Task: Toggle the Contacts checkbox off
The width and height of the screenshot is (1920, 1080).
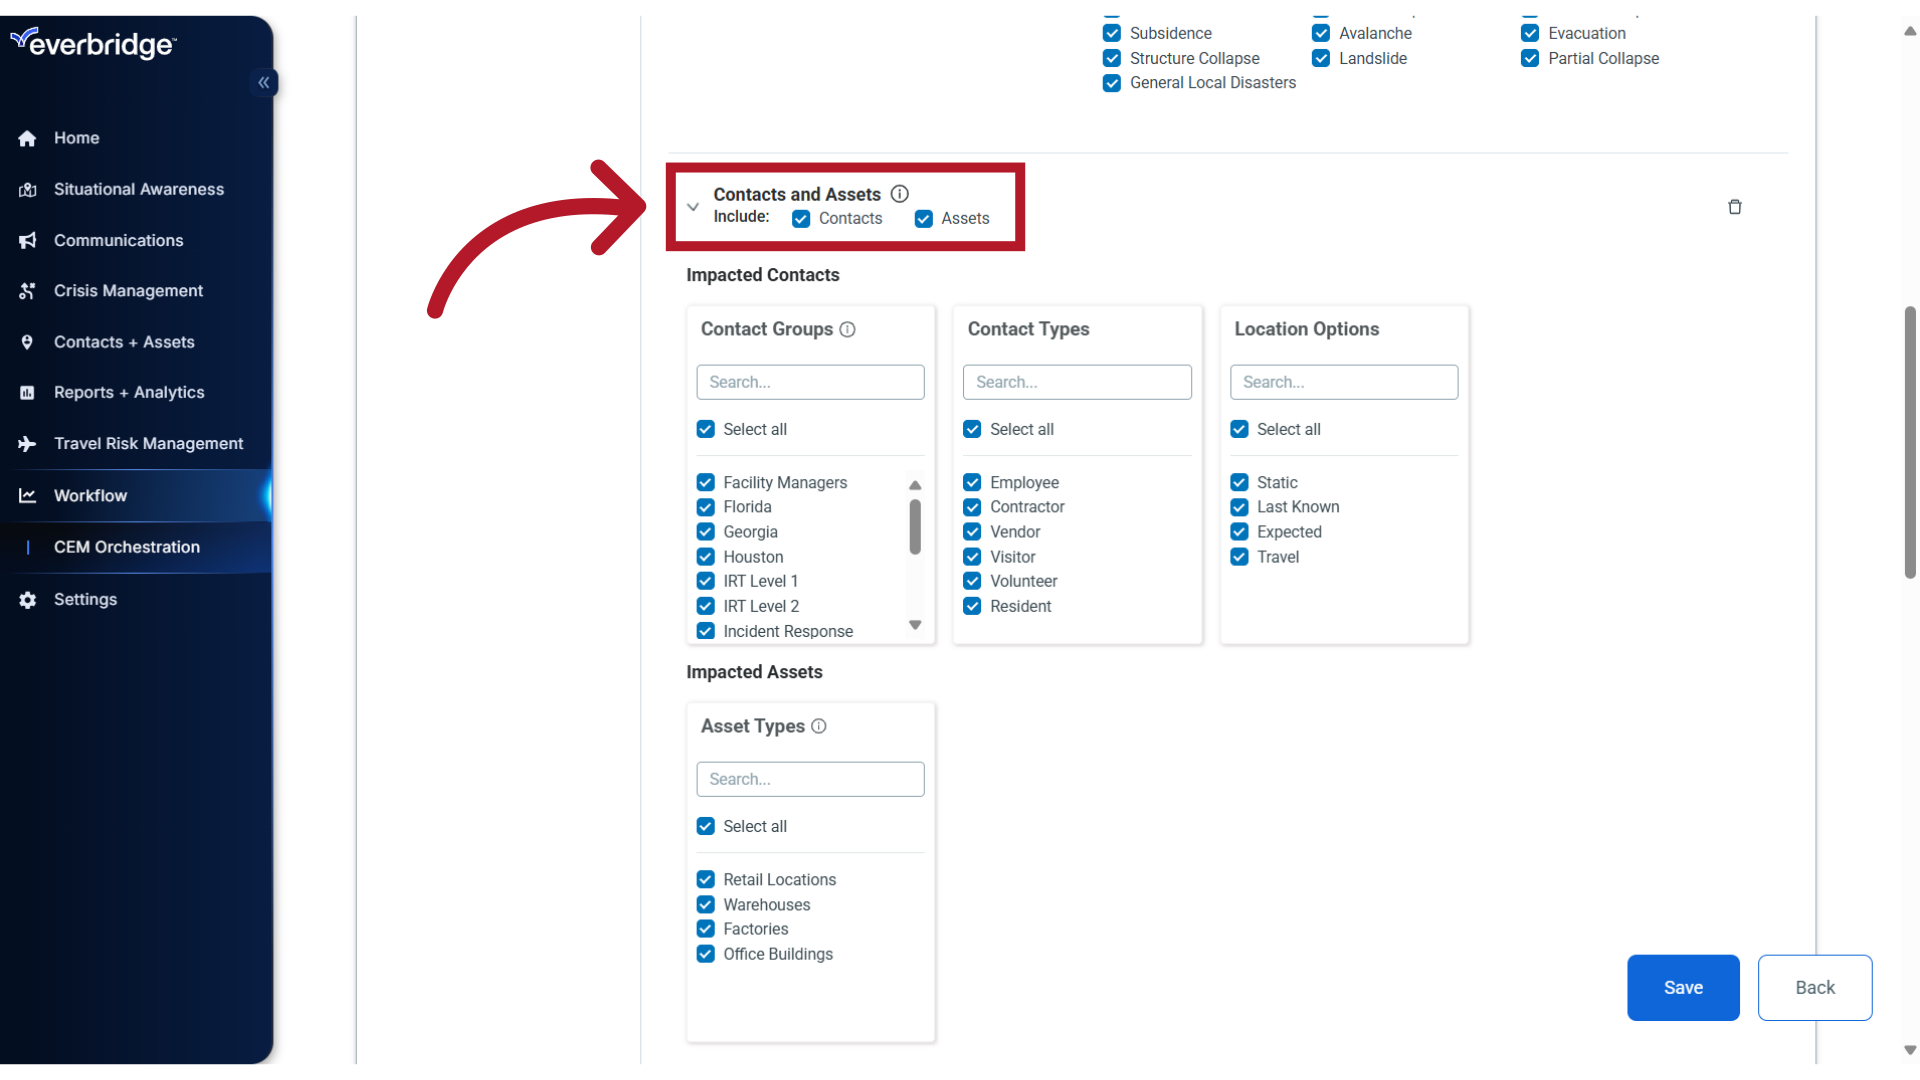Action: pyautogui.click(x=800, y=218)
